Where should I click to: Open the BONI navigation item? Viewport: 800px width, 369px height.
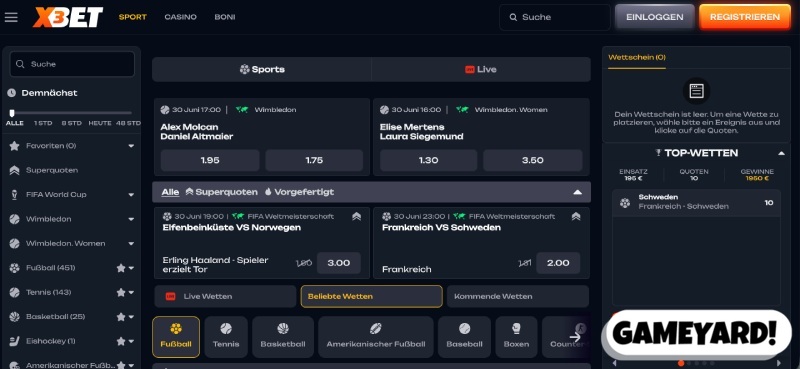coord(224,17)
